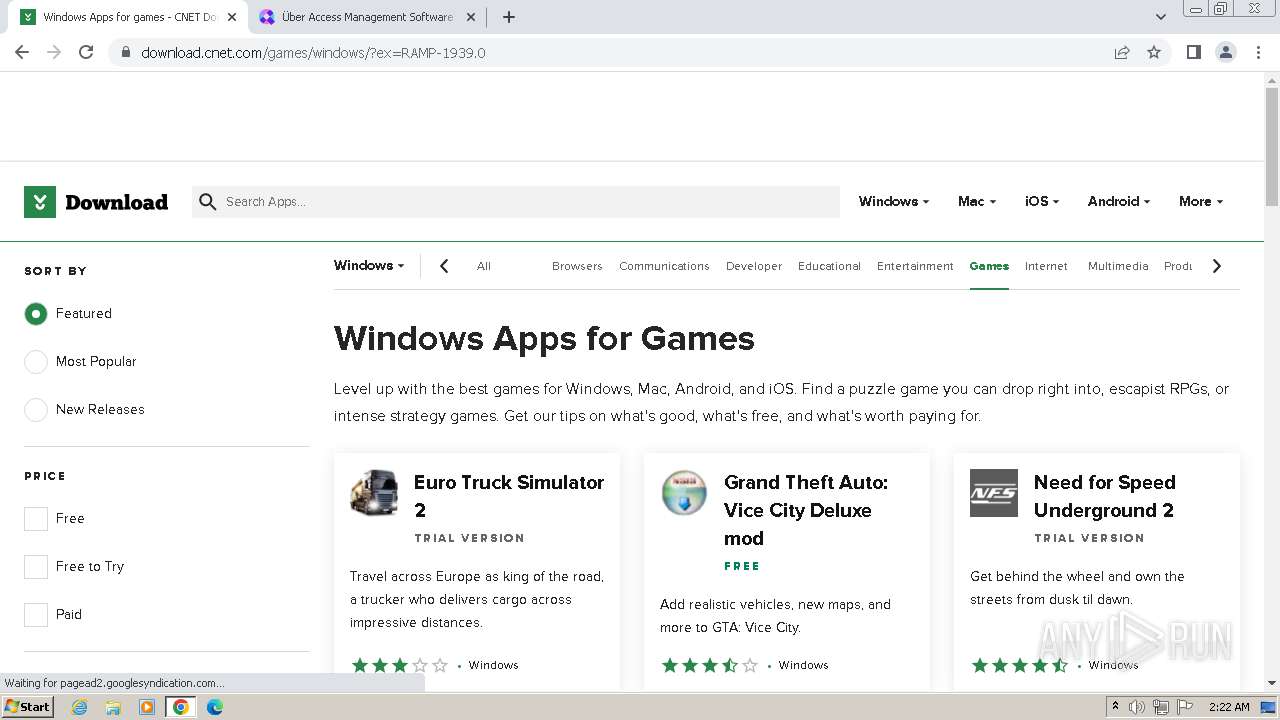Image resolution: width=1280 pixels, height=720 pixels.
Task: Expand the Android platform menu
Action: [x=1118, y=201]
